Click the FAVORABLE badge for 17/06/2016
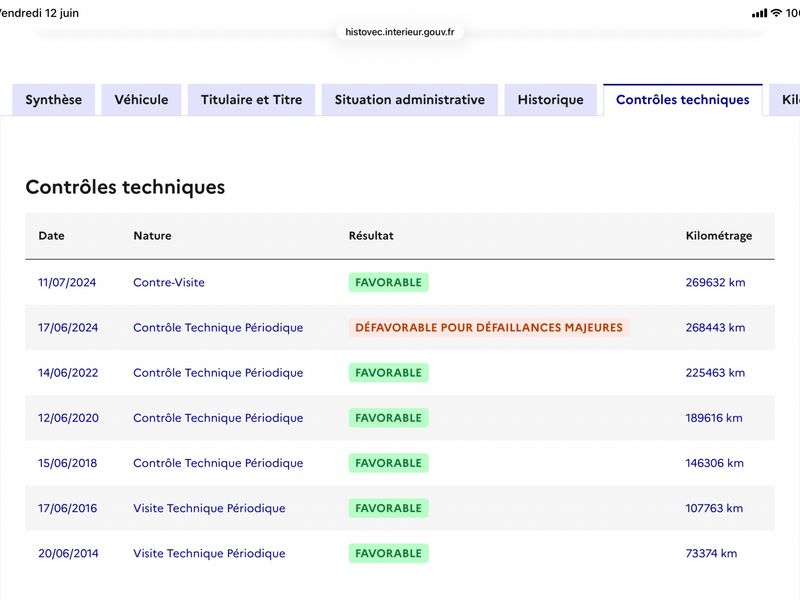This screenshot has height=600, width=800. point(388,508)
